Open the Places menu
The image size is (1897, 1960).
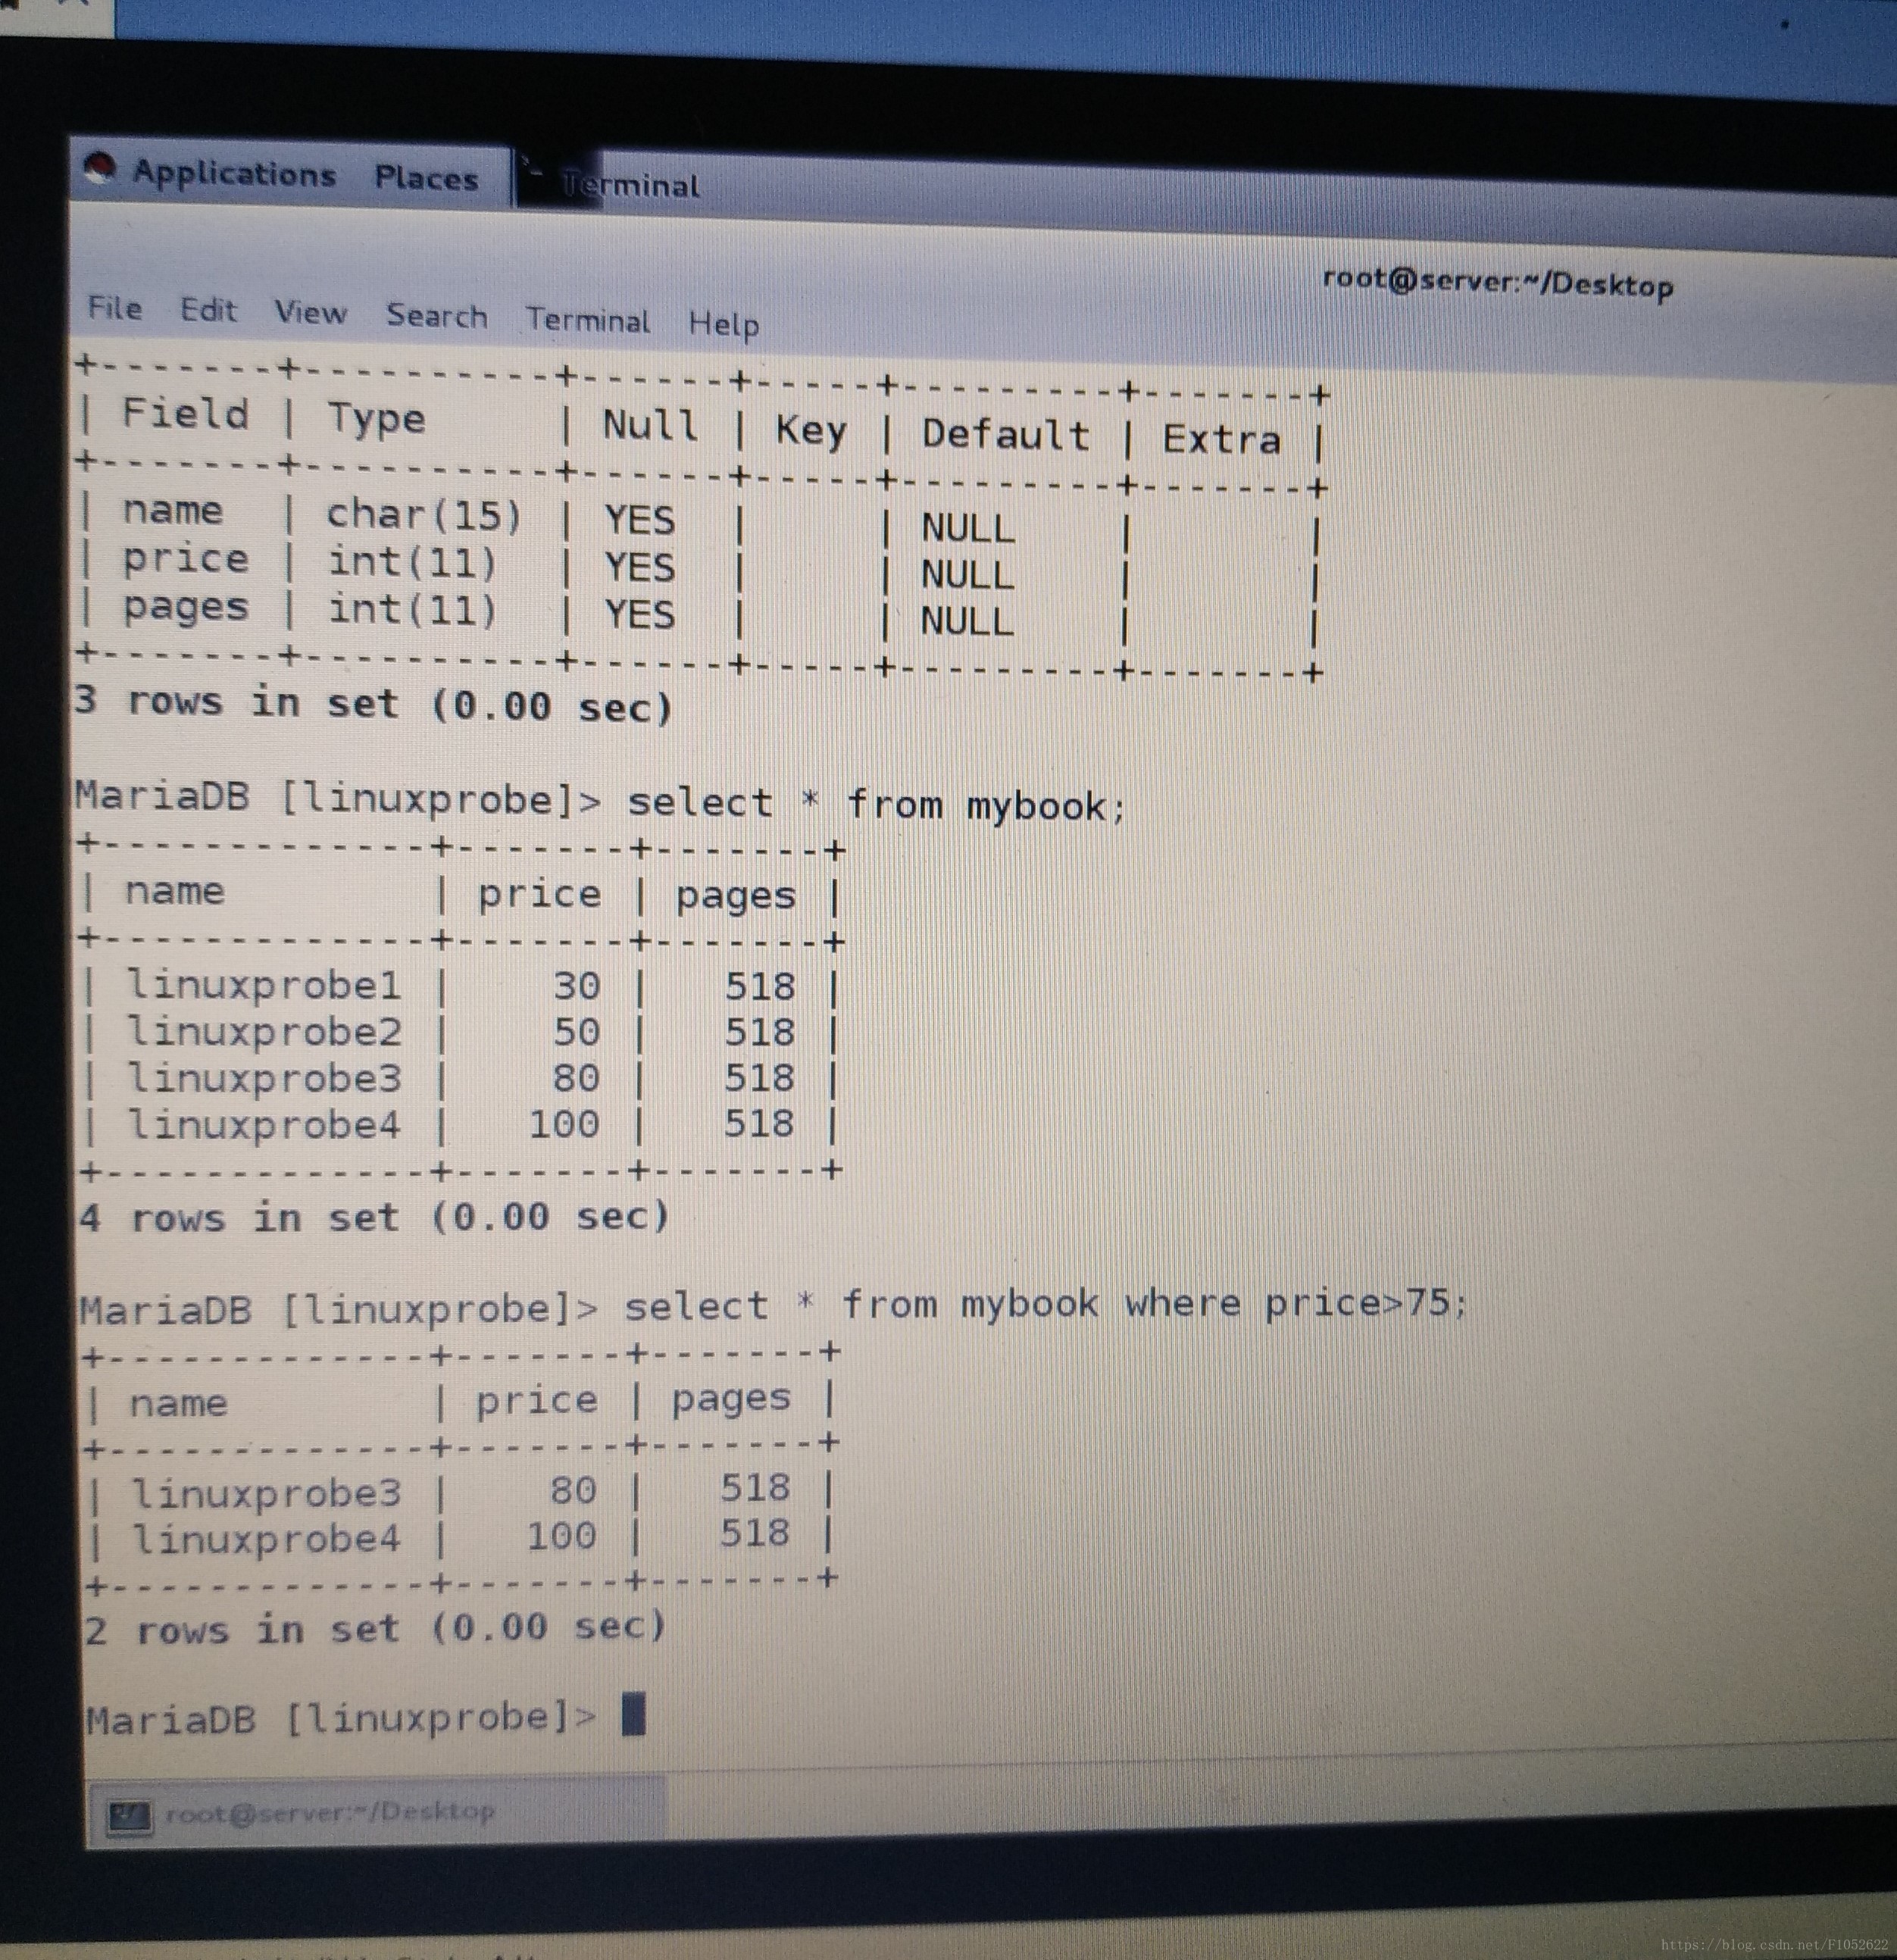point(426,178)
